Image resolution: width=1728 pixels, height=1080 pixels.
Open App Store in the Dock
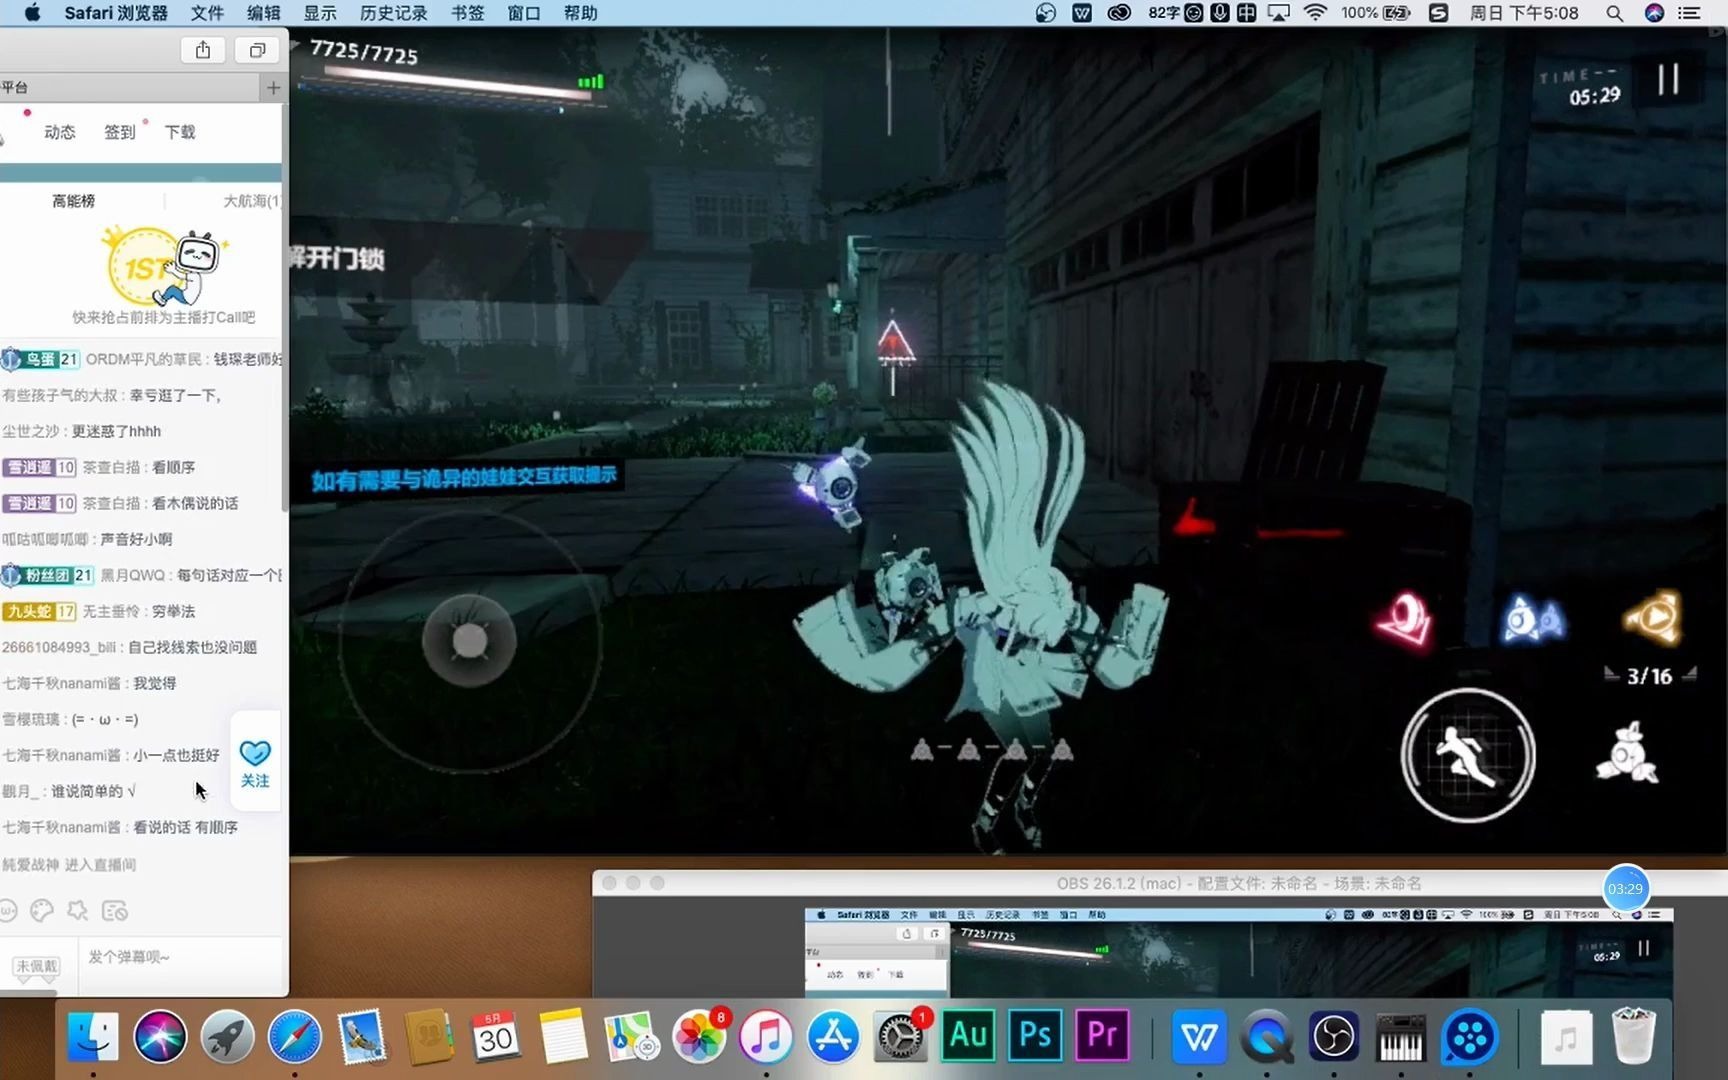pyautogui.click(x=833, y=1036)
